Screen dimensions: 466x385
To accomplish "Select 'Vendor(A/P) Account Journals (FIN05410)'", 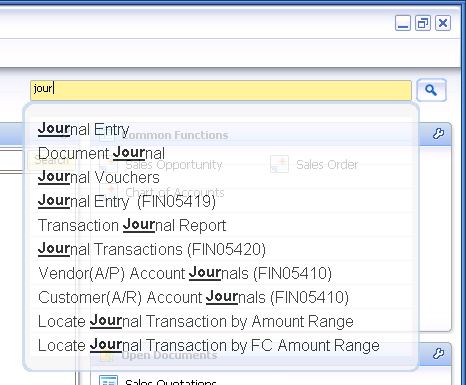I will 221,273.
